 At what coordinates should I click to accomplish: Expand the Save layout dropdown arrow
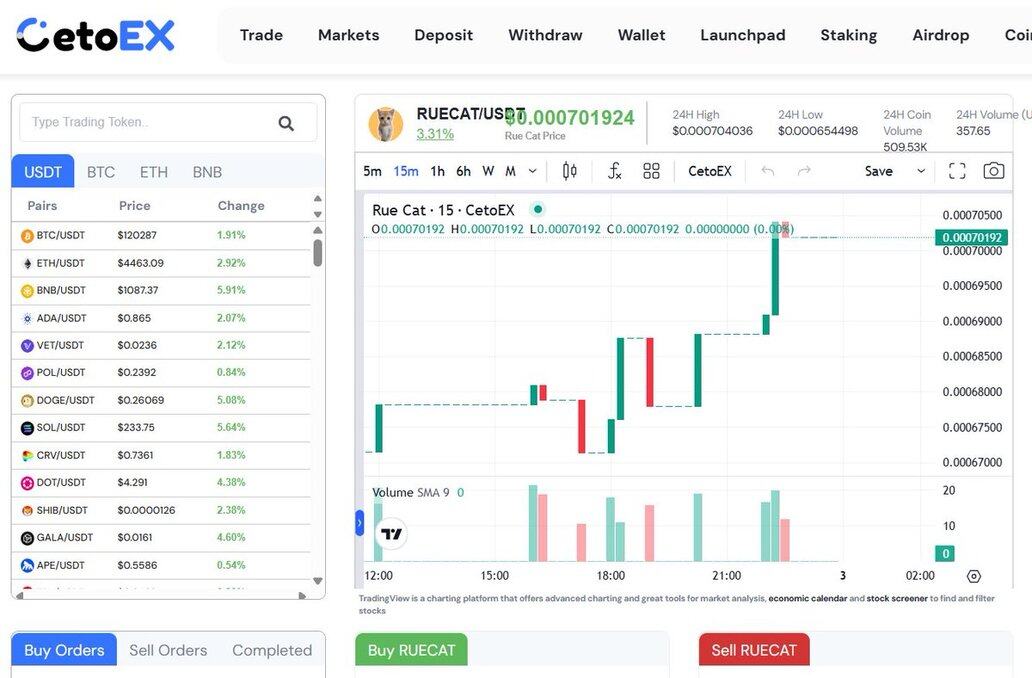921,171
